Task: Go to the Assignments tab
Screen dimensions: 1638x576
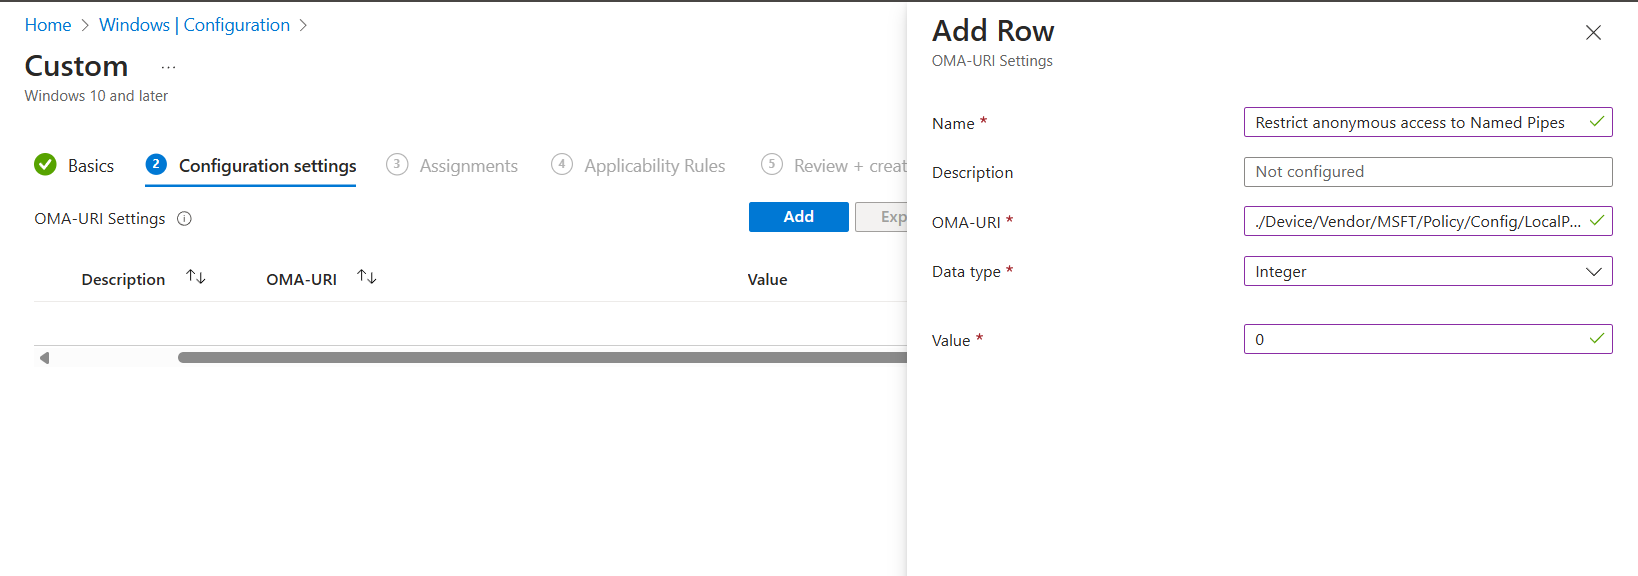Action: point(468,166)
